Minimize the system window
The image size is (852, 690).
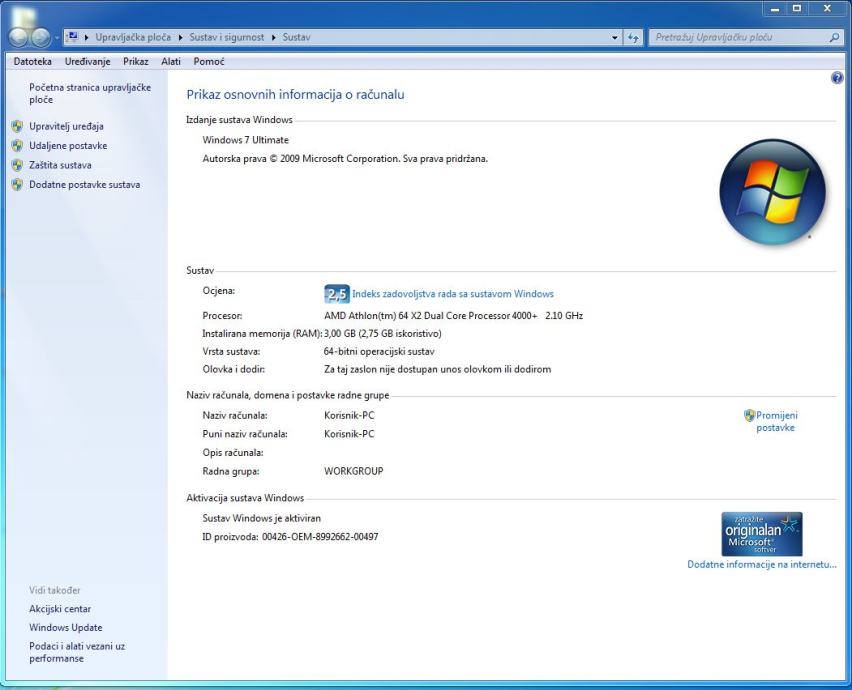(x=775, y=9)
